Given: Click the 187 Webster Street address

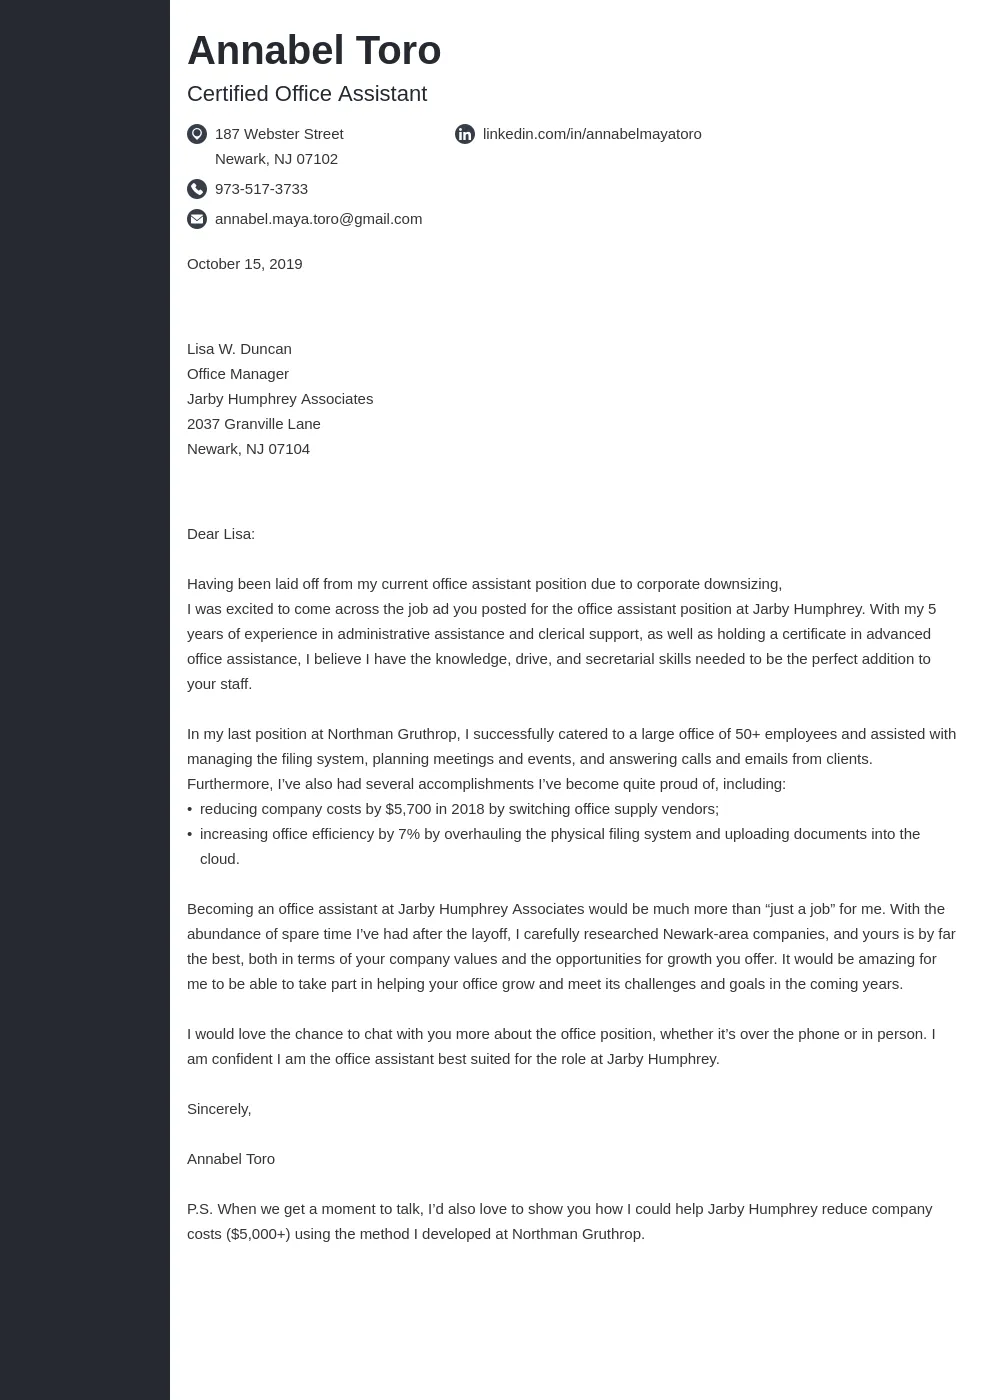Looking at the screenshot, I should click(x=279, y=134).
